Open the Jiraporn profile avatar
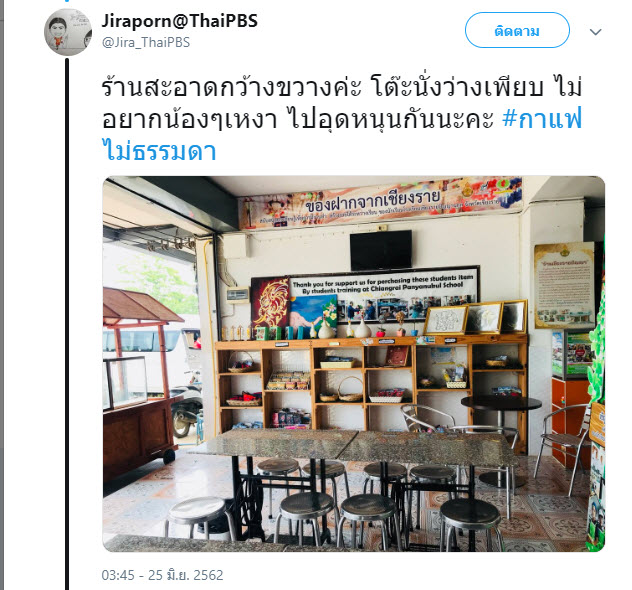 pyautogui.click(x=68, y=32)
